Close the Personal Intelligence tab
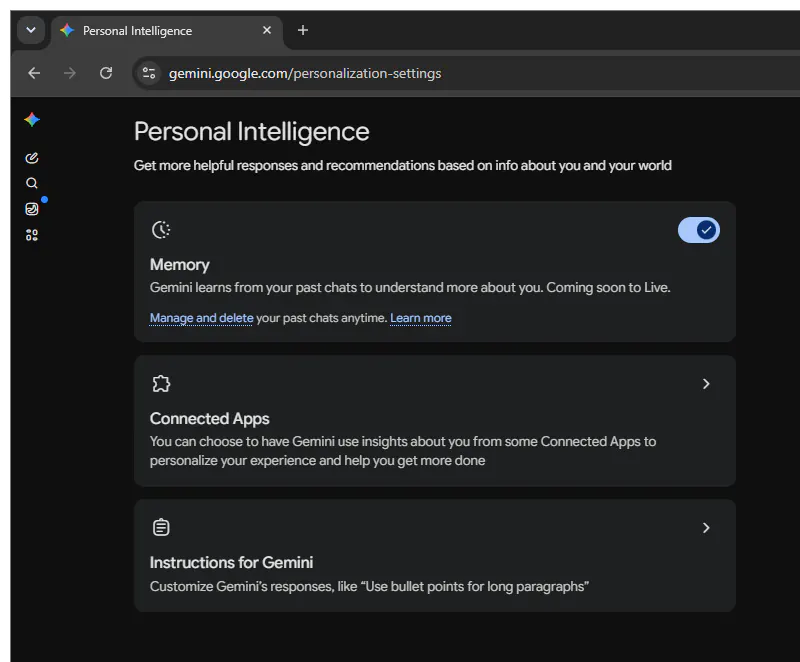The height and width of the screenshot is (662, 800). 267,30
